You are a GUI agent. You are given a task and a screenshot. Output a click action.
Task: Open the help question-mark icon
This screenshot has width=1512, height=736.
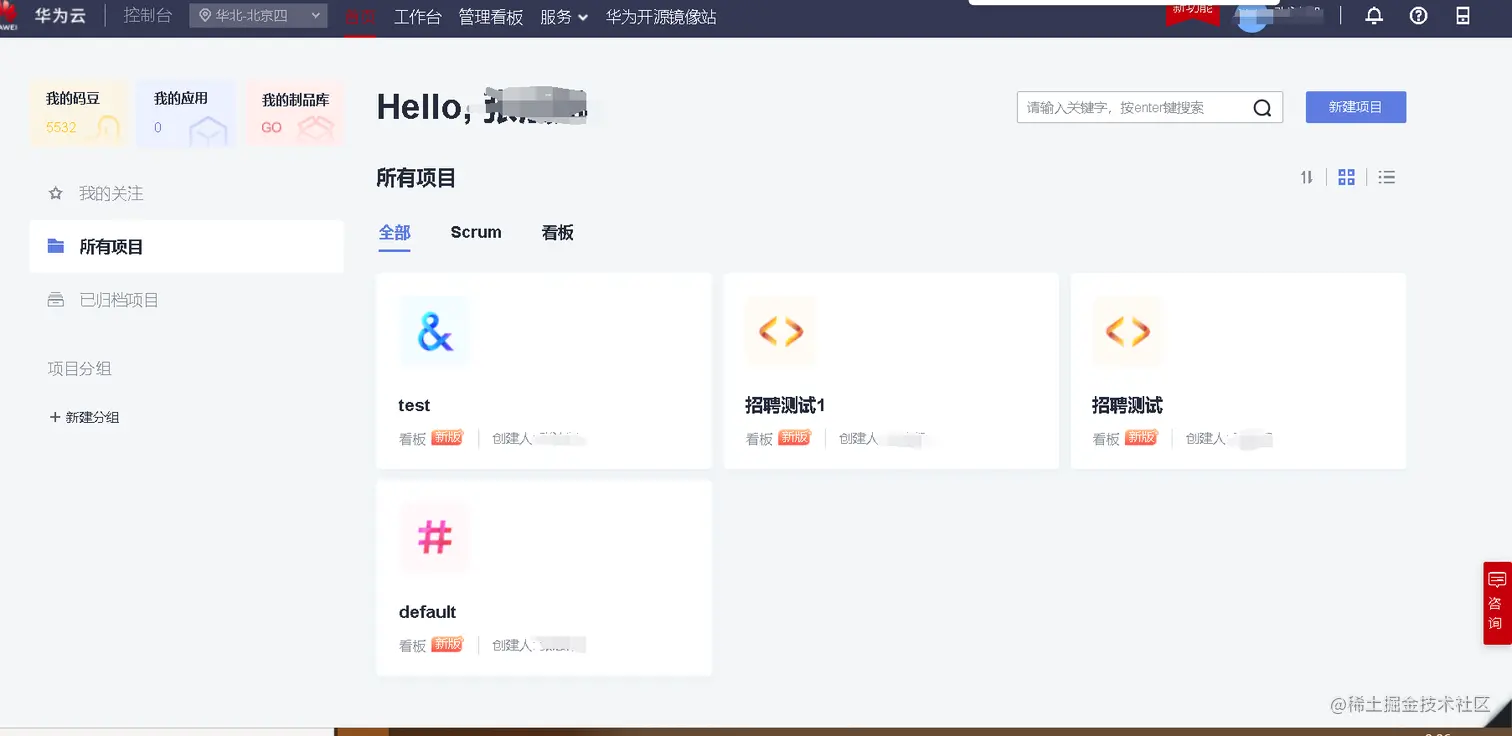click(x=1418, y=16)
